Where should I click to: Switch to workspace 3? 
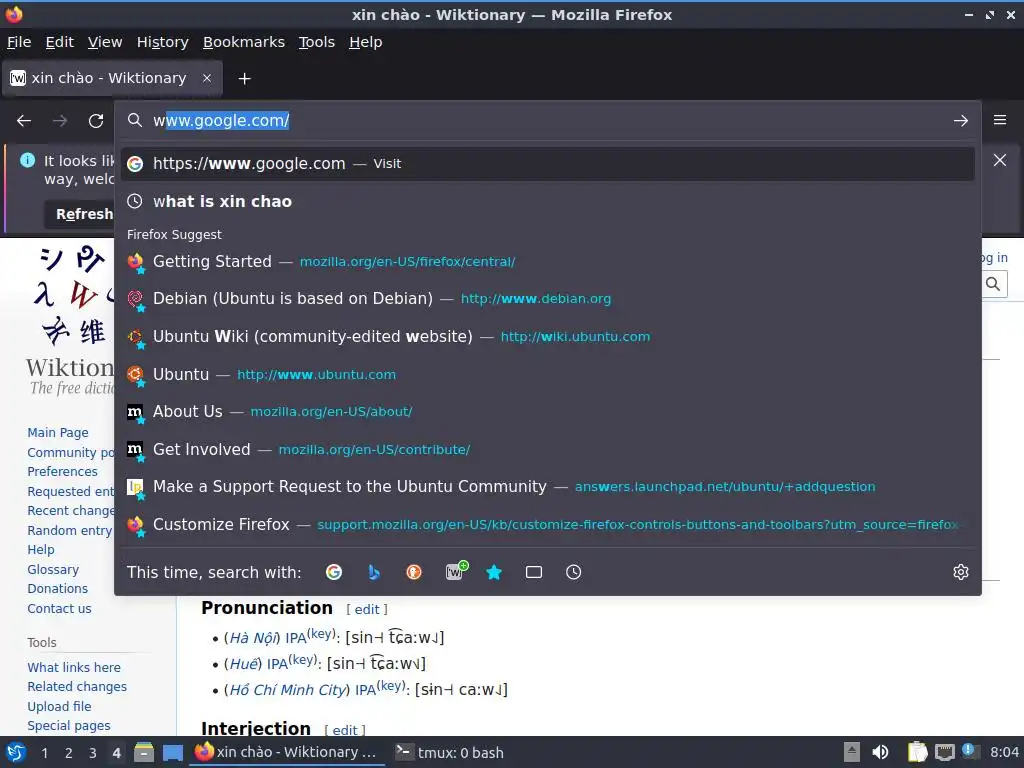click(92, 753)
